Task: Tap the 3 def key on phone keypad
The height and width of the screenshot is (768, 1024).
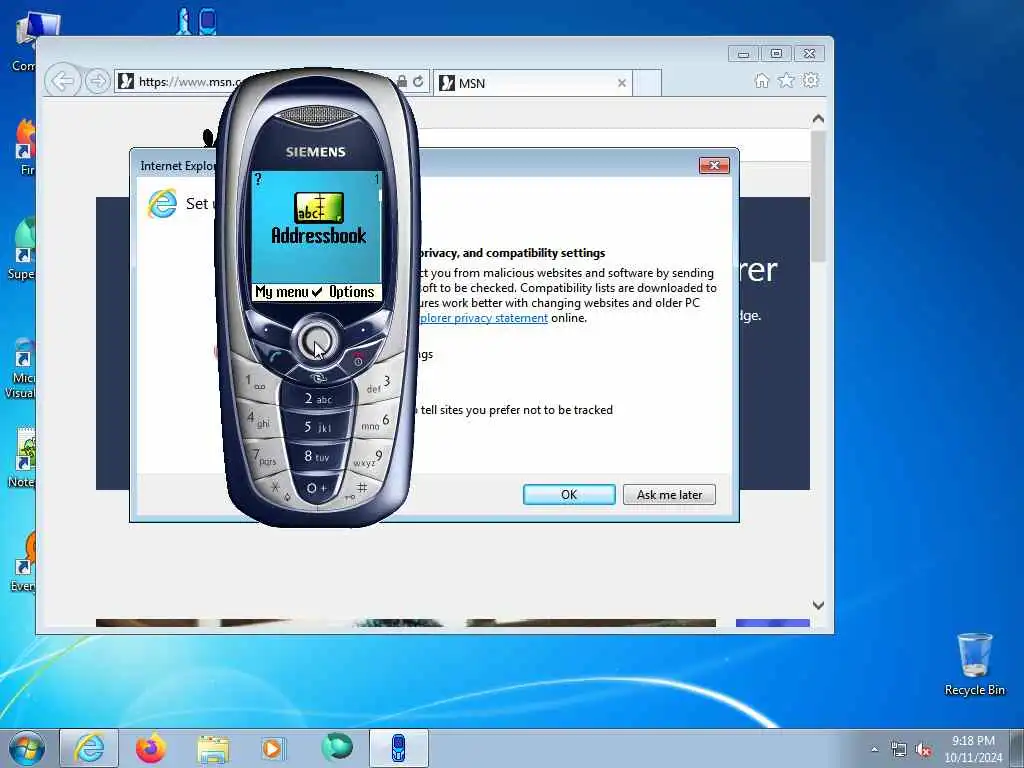Action: pos(379,384)
